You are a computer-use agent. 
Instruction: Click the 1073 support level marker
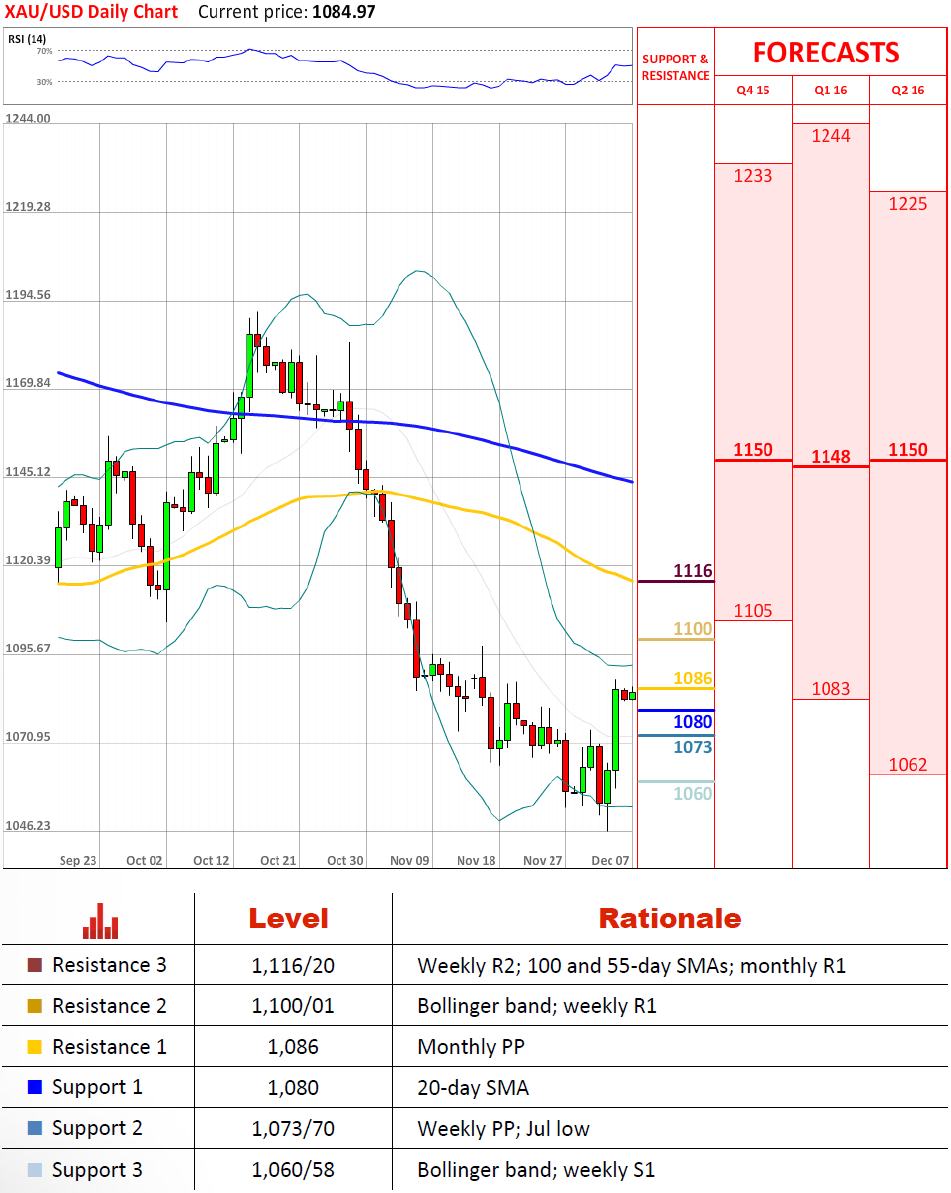692,747
